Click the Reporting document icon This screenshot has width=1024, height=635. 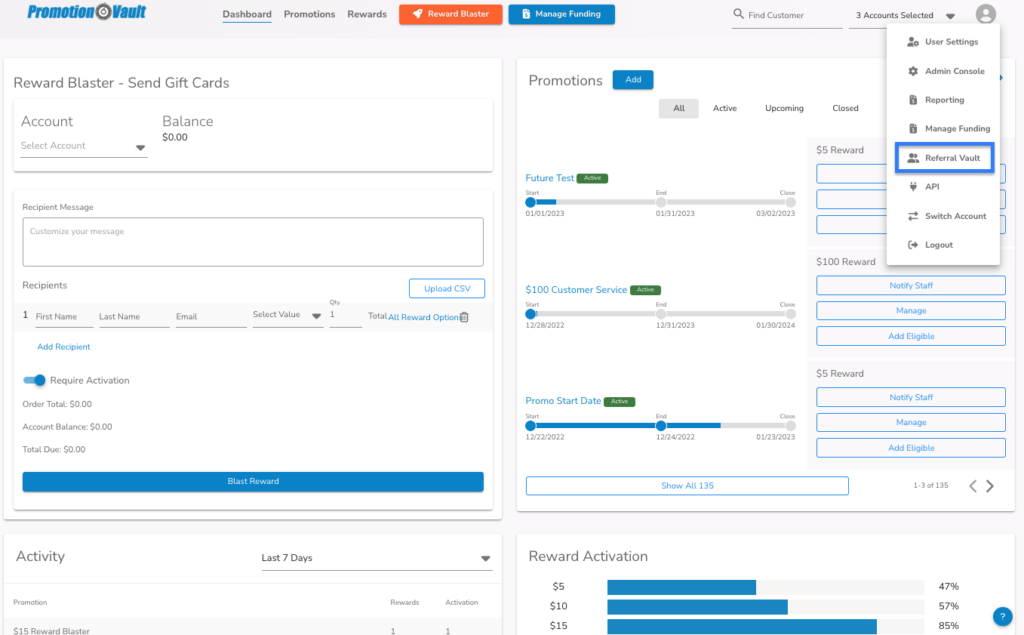click(913, 100)
